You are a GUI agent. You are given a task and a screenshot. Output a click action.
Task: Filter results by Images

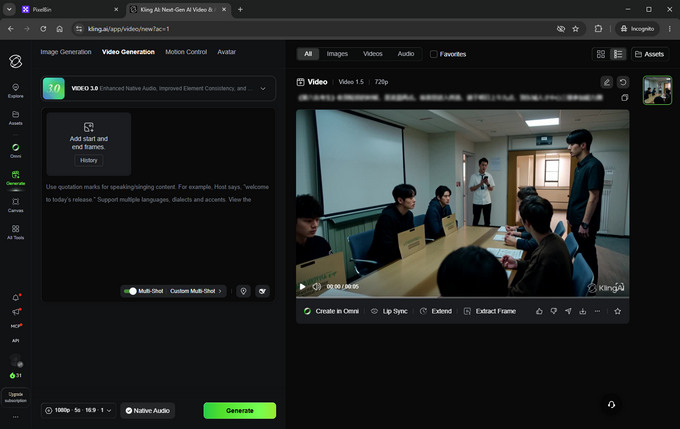click(x=337, y=54)
